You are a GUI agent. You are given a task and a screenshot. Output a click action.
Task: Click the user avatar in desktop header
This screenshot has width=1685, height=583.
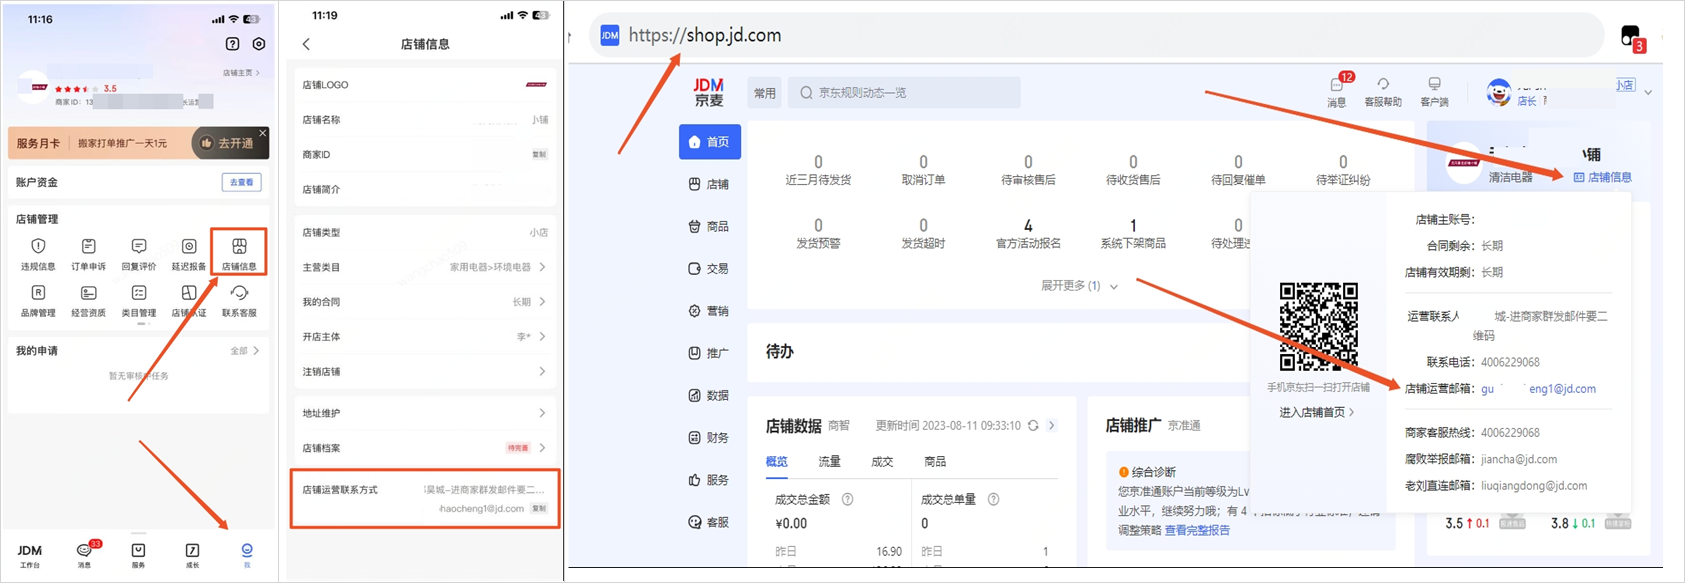pyautogui.click(x=1498, y=92)
